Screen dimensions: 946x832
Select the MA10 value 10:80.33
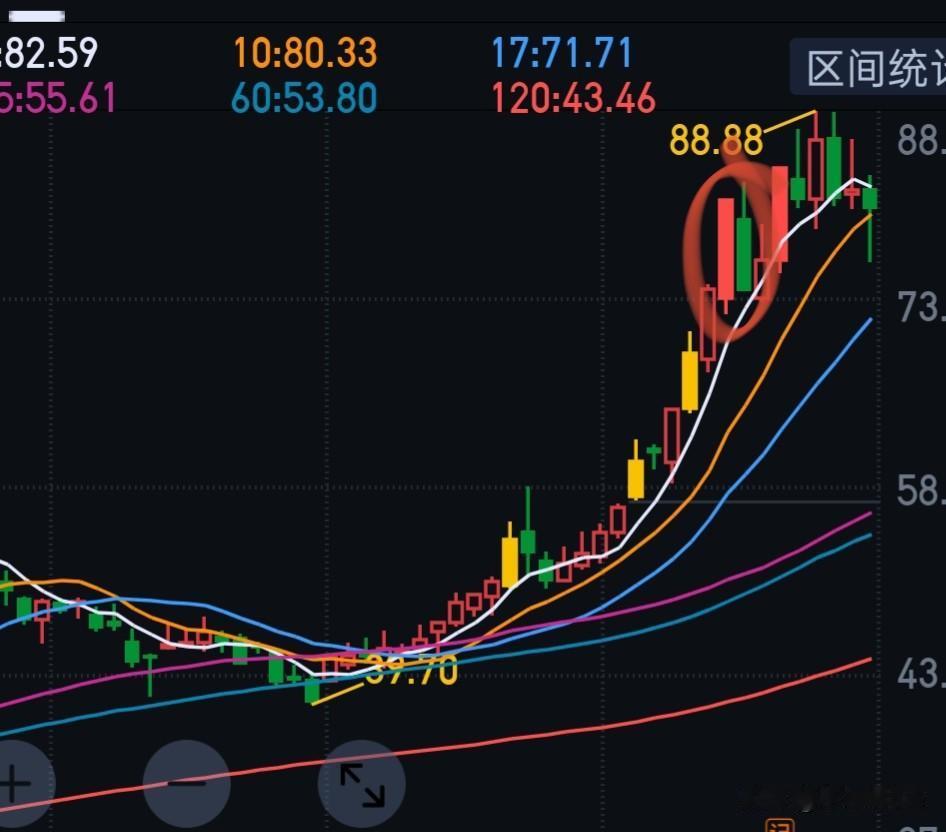pos(305,52)
